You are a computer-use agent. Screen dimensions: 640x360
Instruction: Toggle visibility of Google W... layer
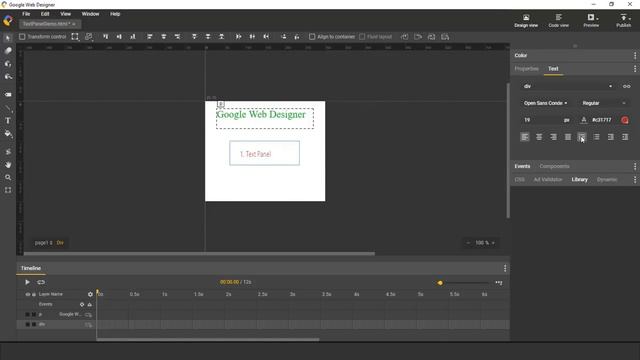pos(27,315)
